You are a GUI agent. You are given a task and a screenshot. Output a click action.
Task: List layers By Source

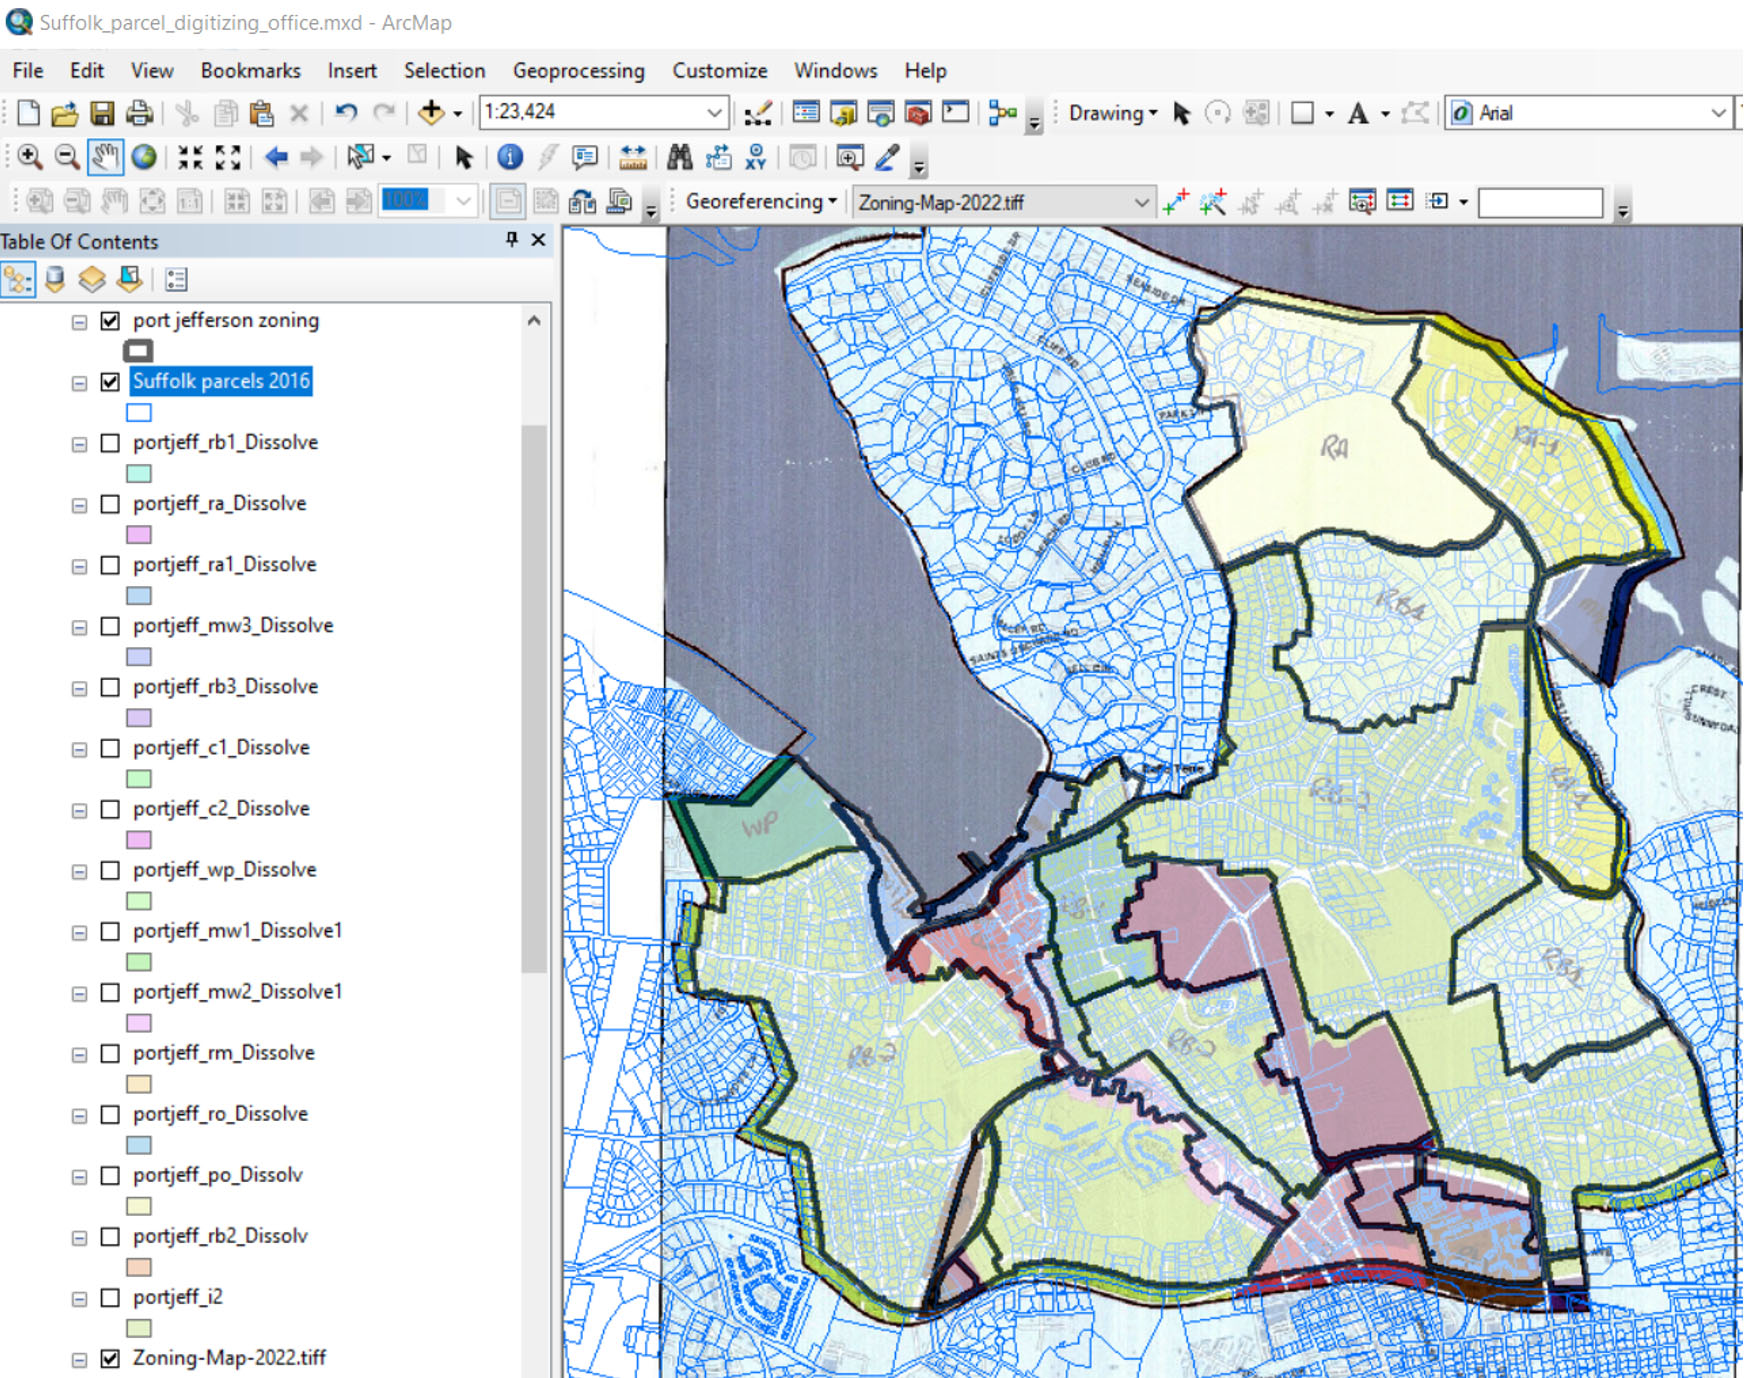[55, 280]
